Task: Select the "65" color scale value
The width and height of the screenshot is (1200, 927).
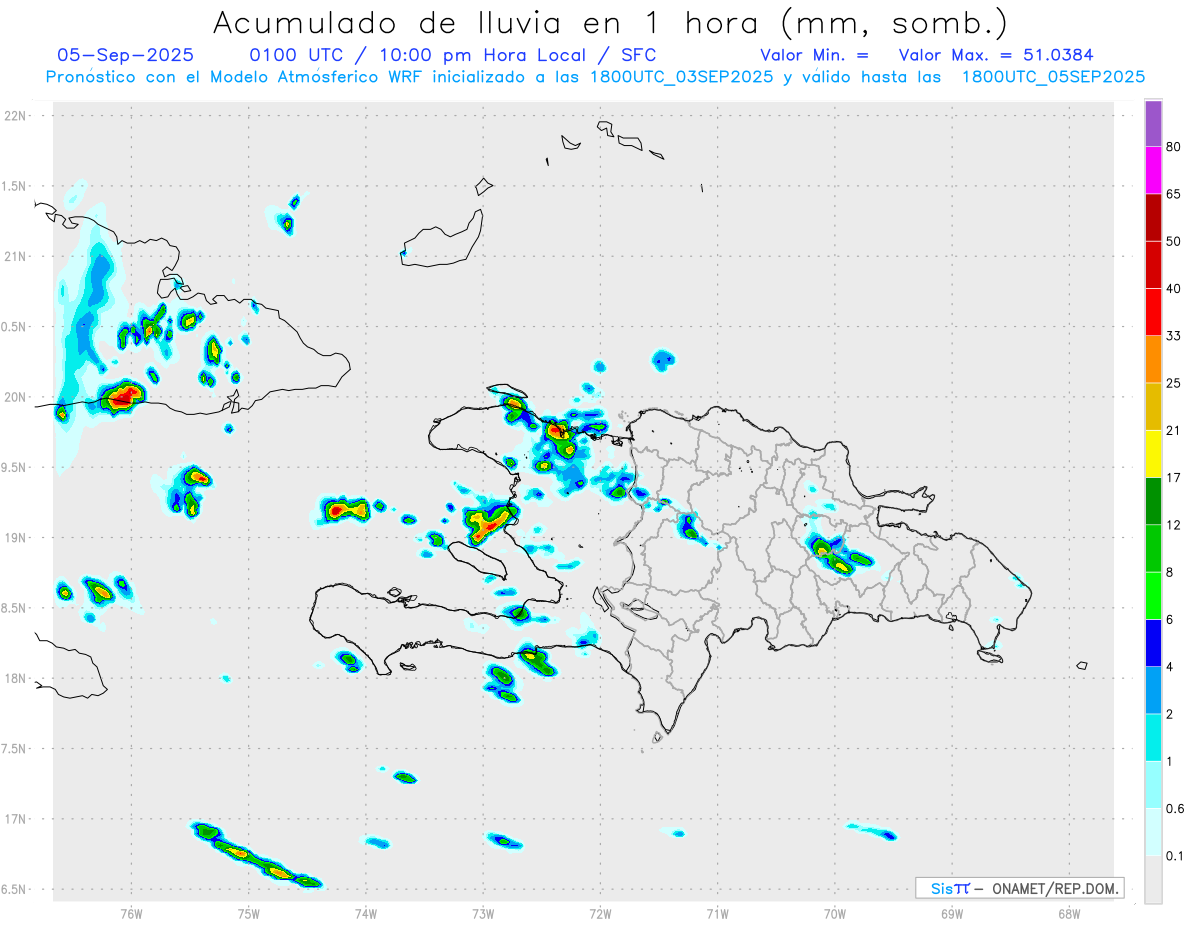Action: tap(1173, 194)
